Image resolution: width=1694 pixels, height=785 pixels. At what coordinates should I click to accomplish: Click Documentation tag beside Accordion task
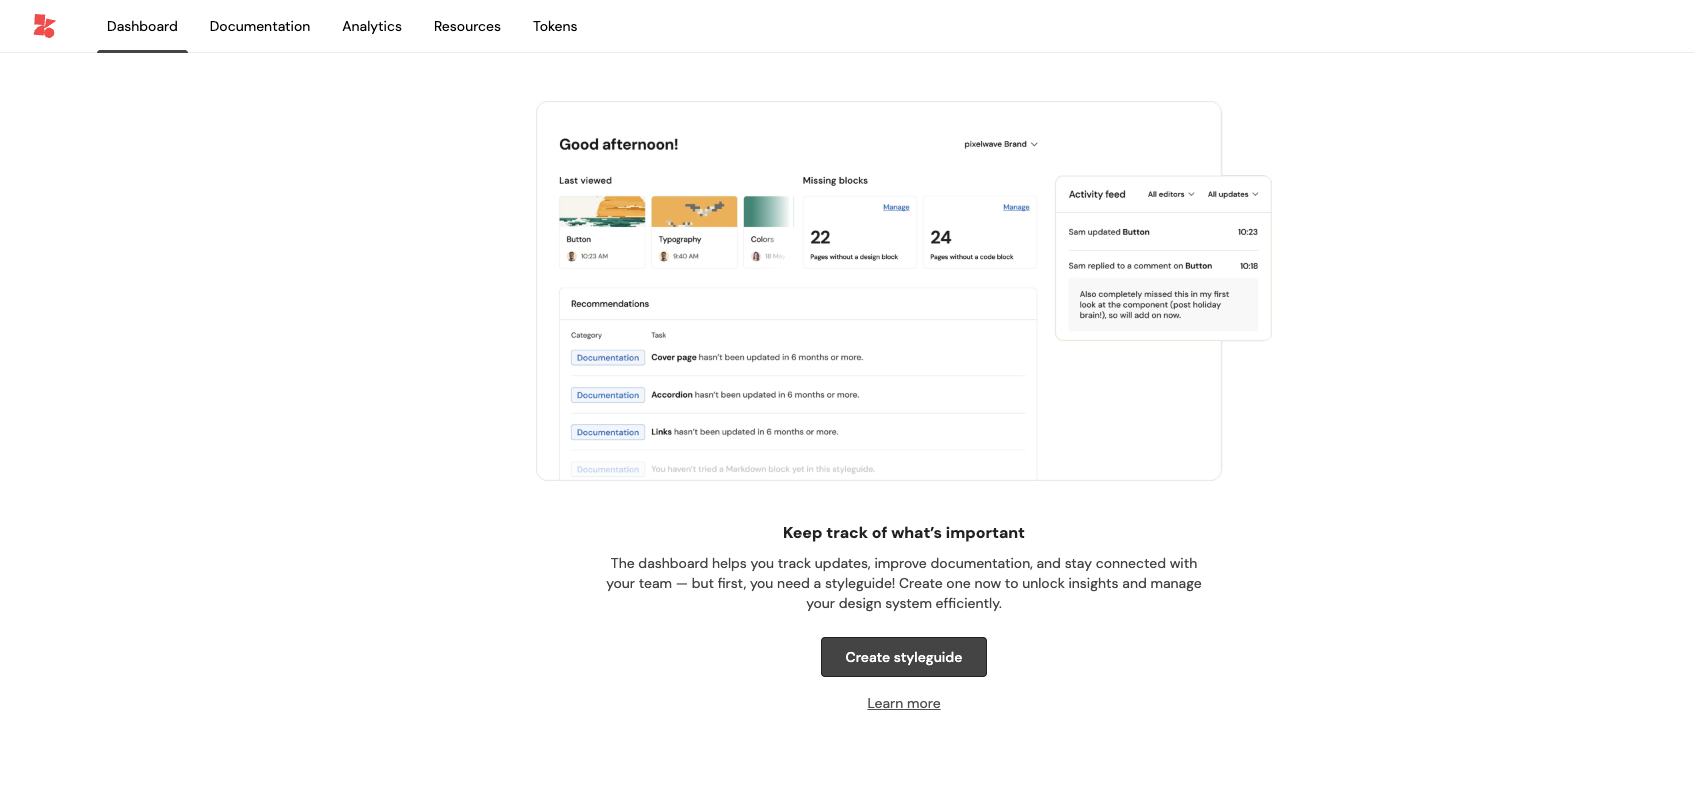click(607, 395)
